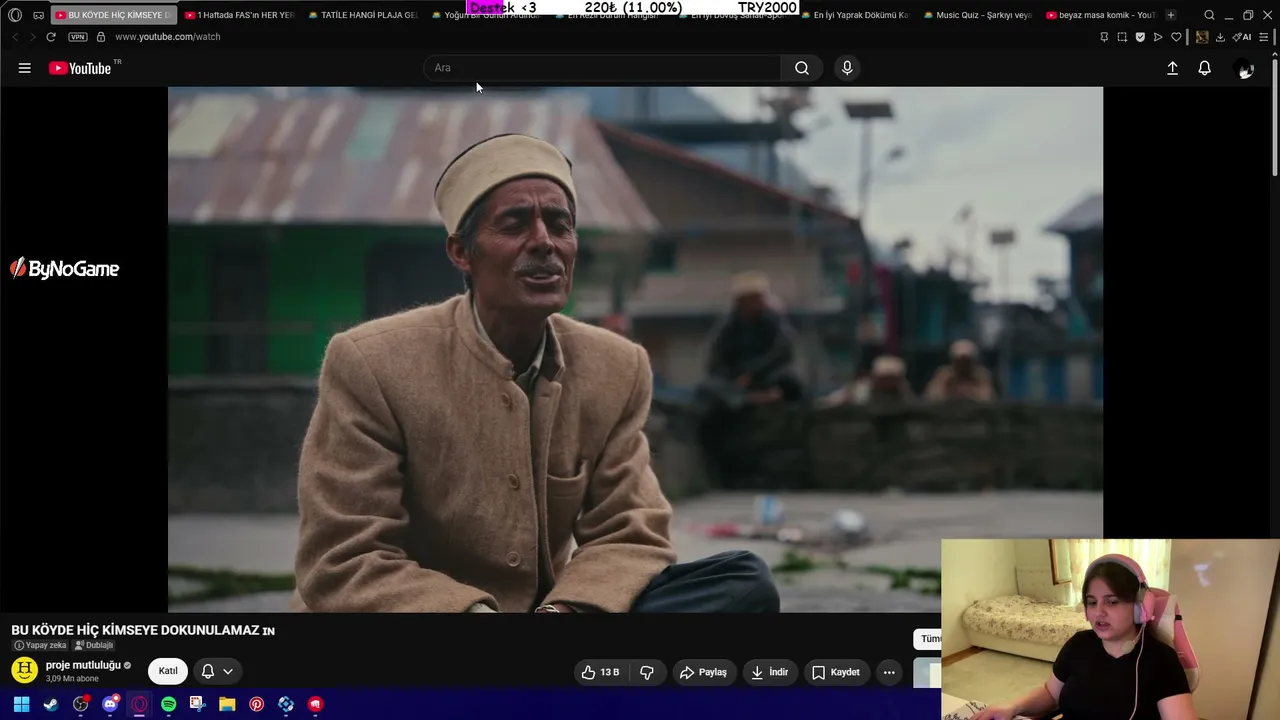Go back in browser history
Screen dimensions: 1280x720
click(x=15, y=37)
